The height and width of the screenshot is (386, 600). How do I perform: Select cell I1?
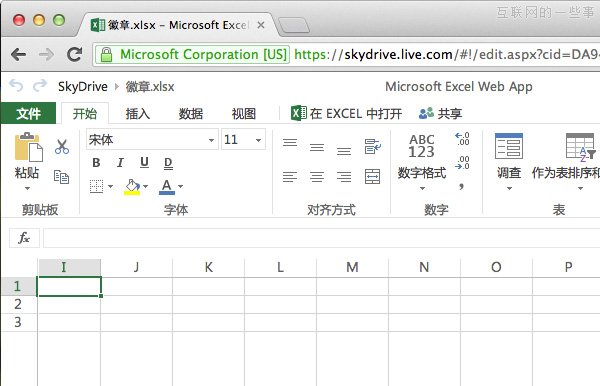coord(69,286)
